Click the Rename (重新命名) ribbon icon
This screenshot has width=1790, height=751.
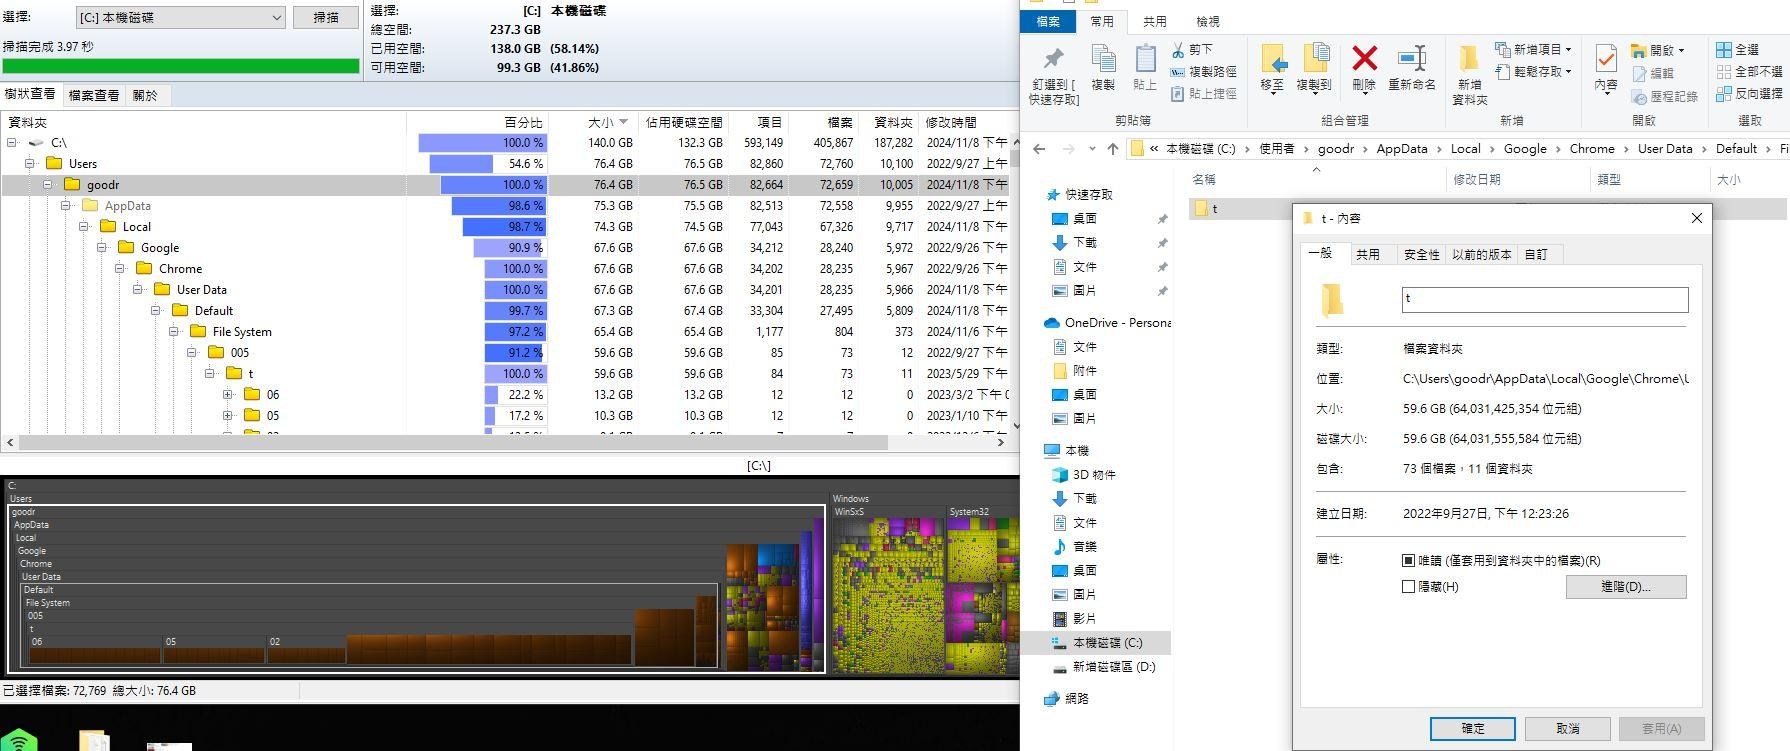pos(1411,60)
